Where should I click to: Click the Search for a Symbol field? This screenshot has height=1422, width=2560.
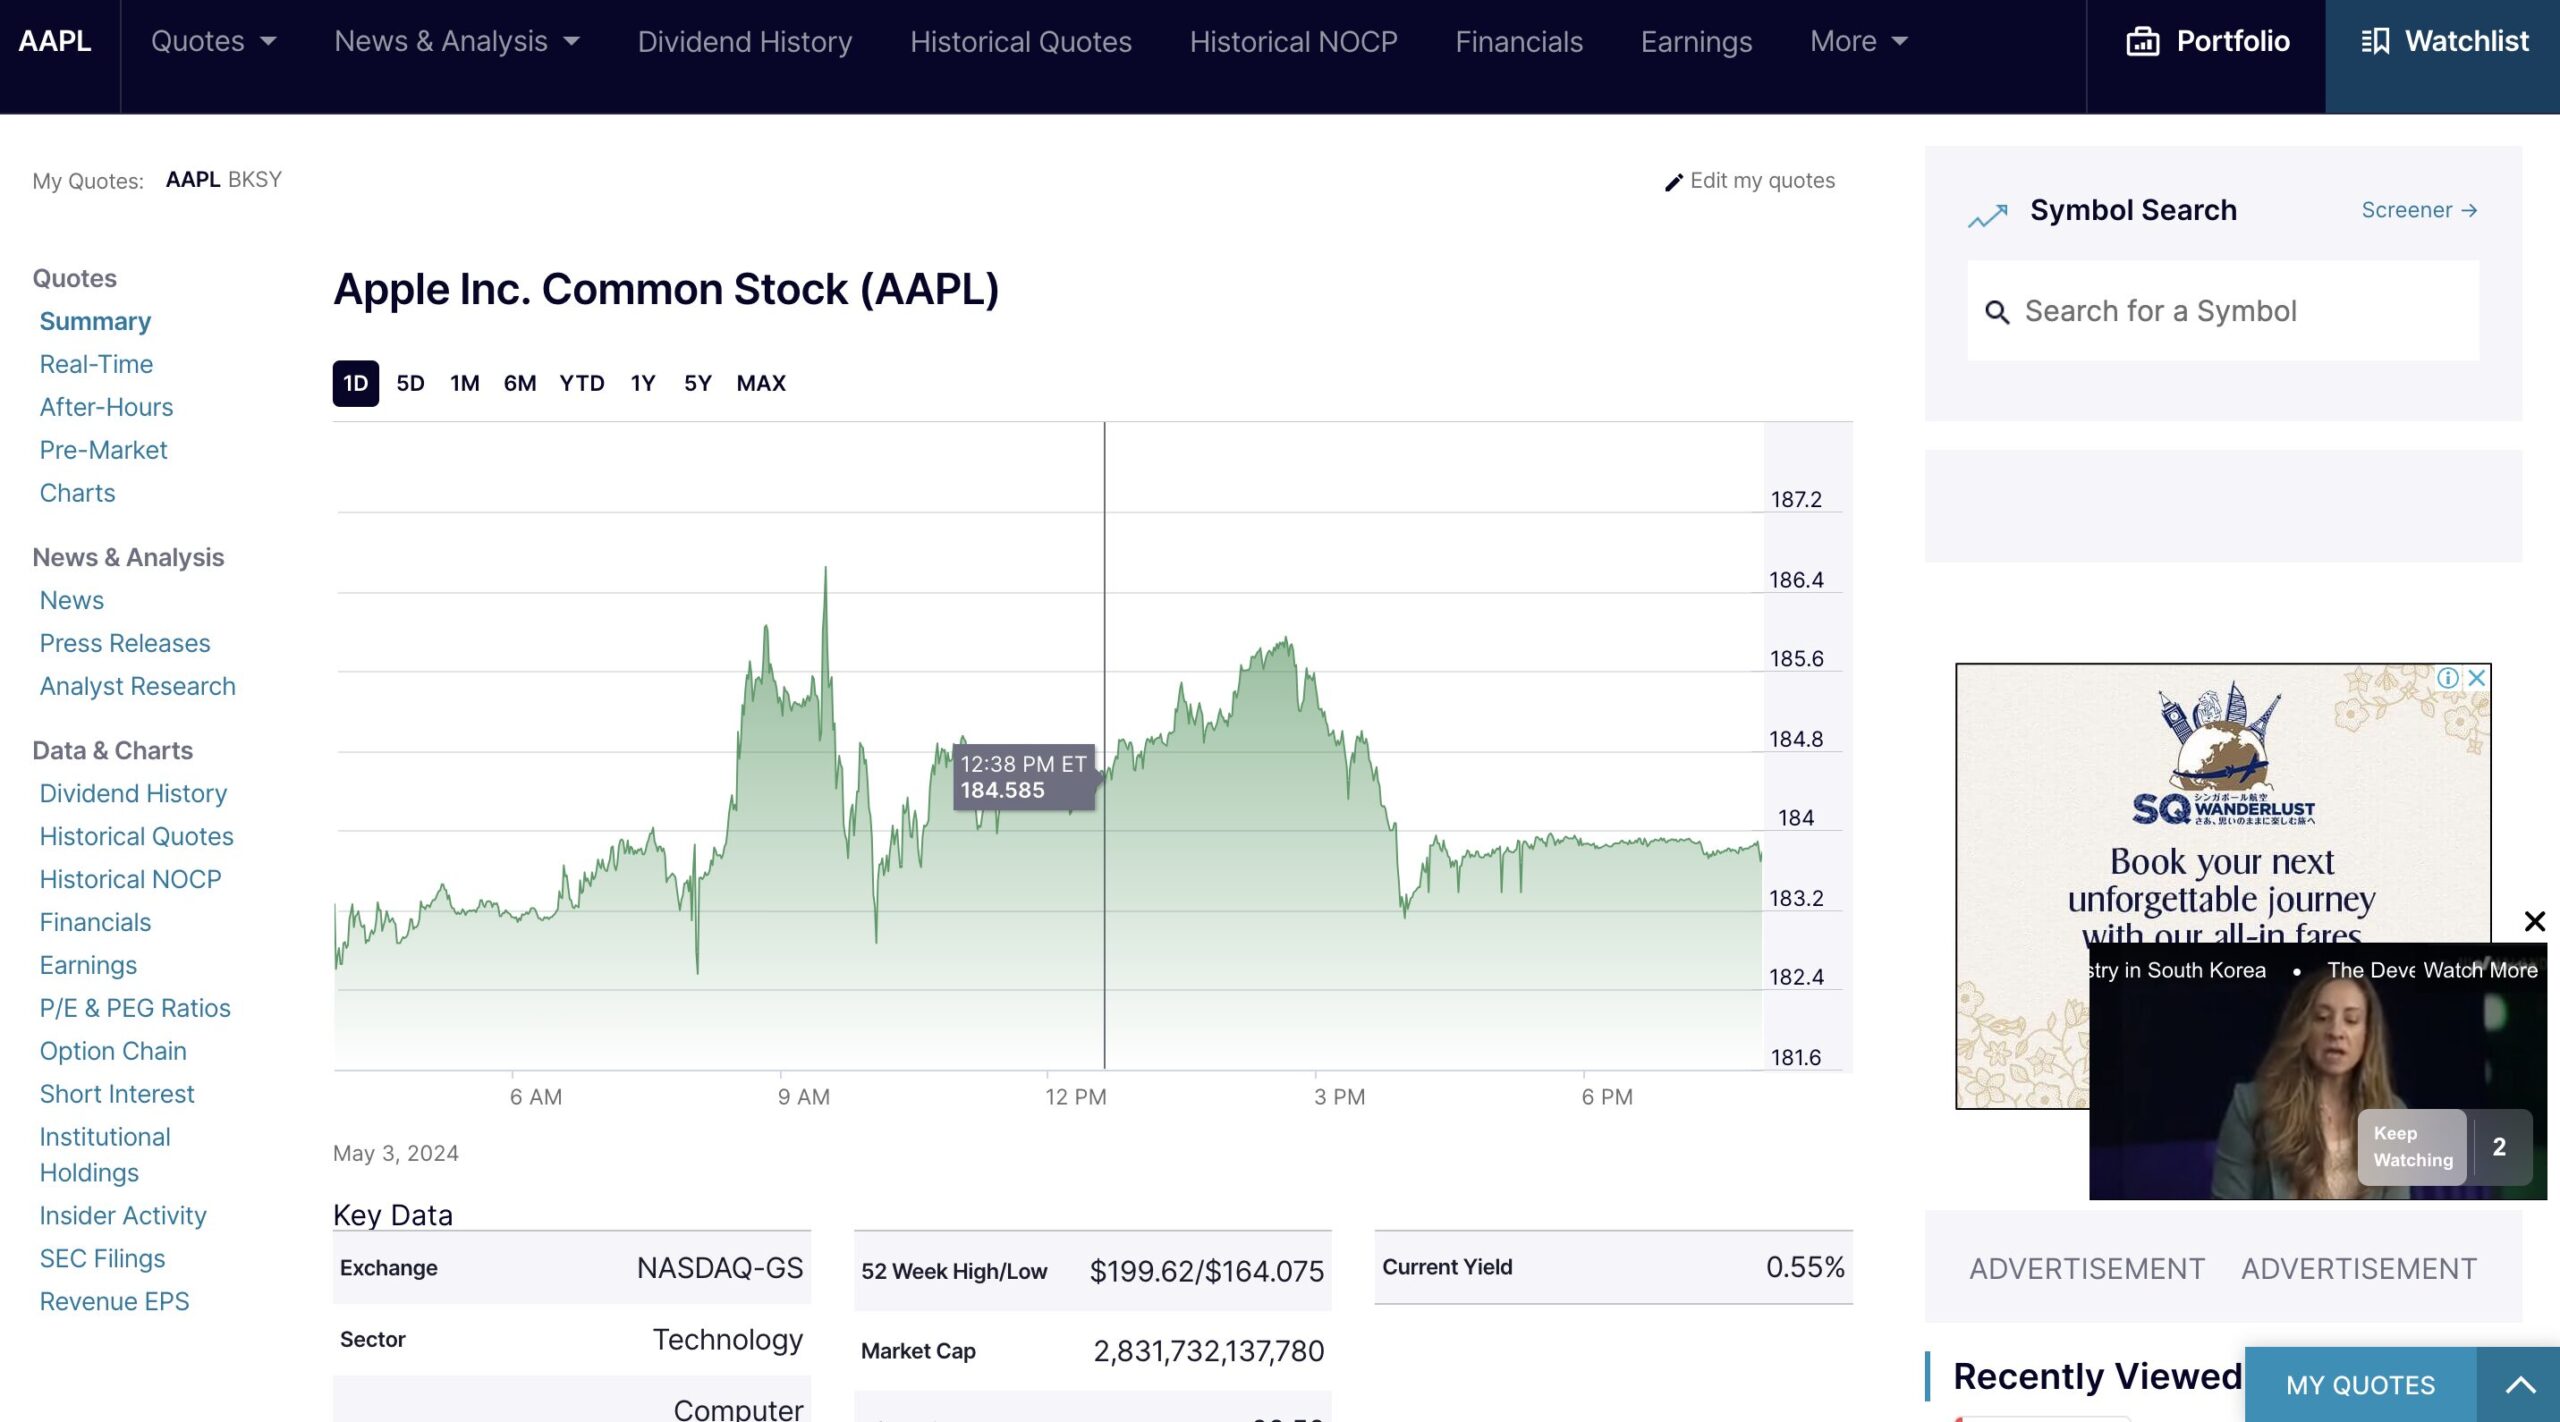(2223, 311)
